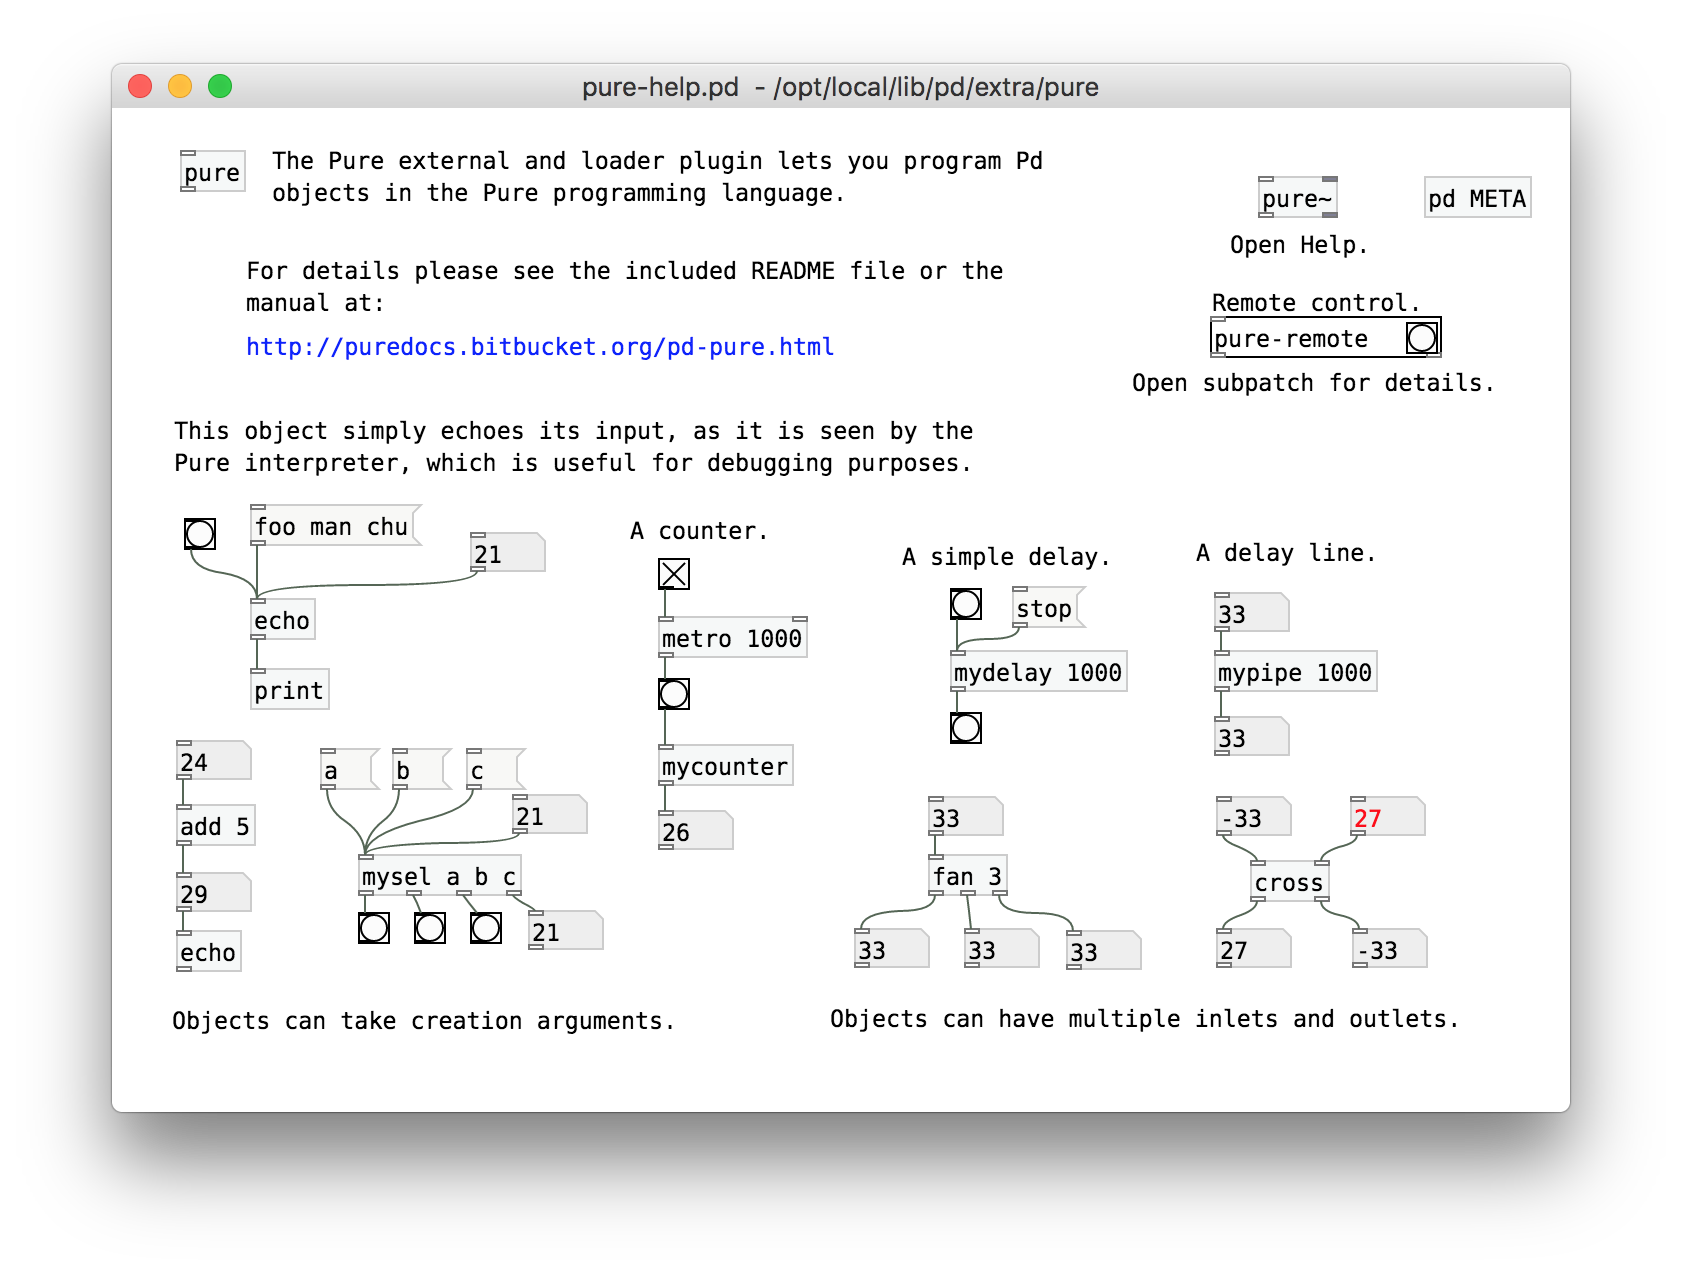Click the green zoom window button

coord(220,87)
